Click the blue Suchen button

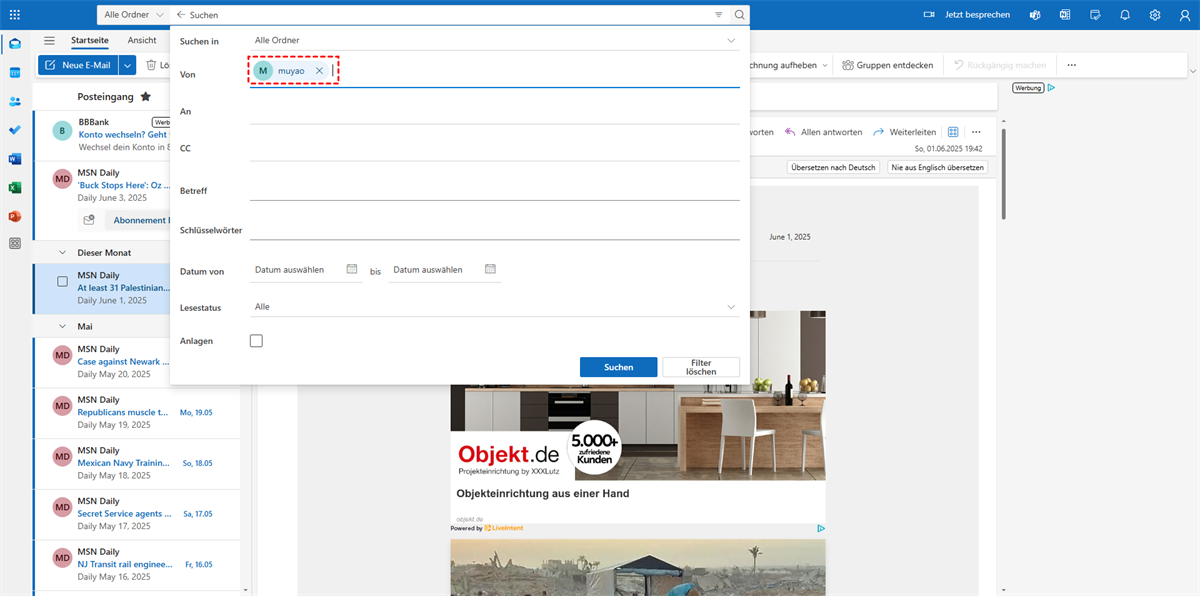[x=619, y=367]
